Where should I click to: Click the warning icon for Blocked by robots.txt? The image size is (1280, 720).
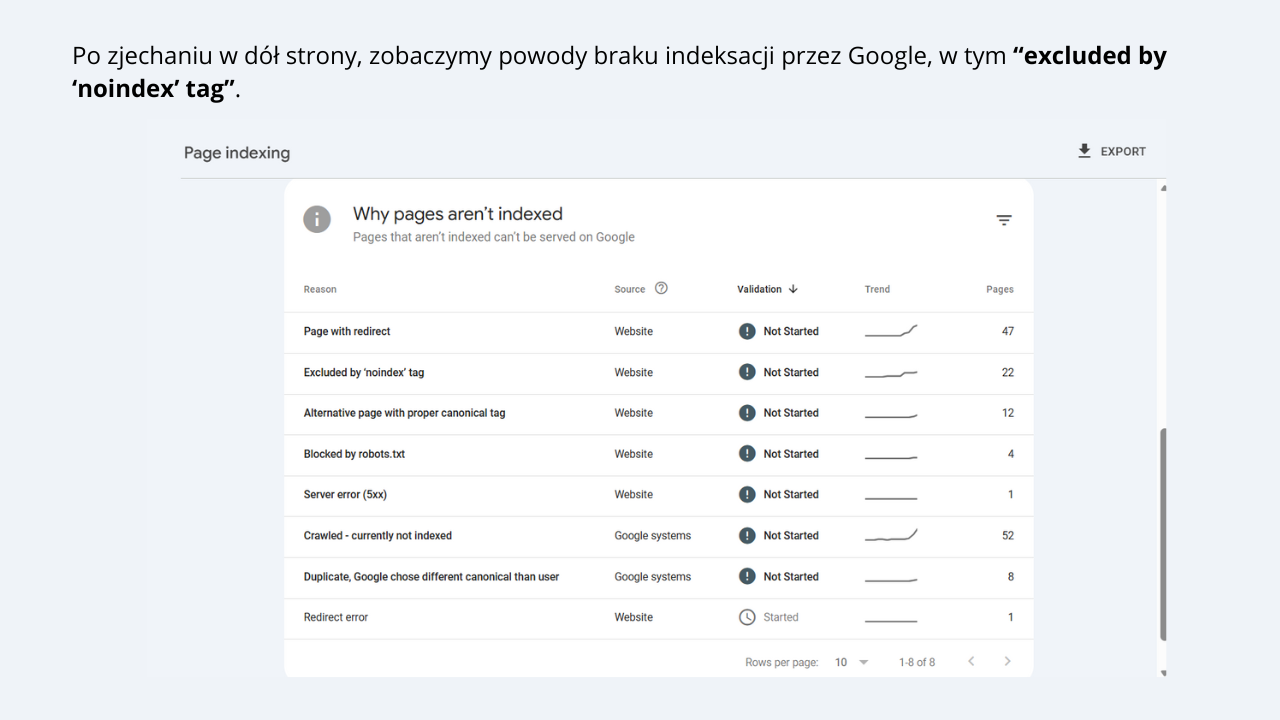click(x=746, y=453)
